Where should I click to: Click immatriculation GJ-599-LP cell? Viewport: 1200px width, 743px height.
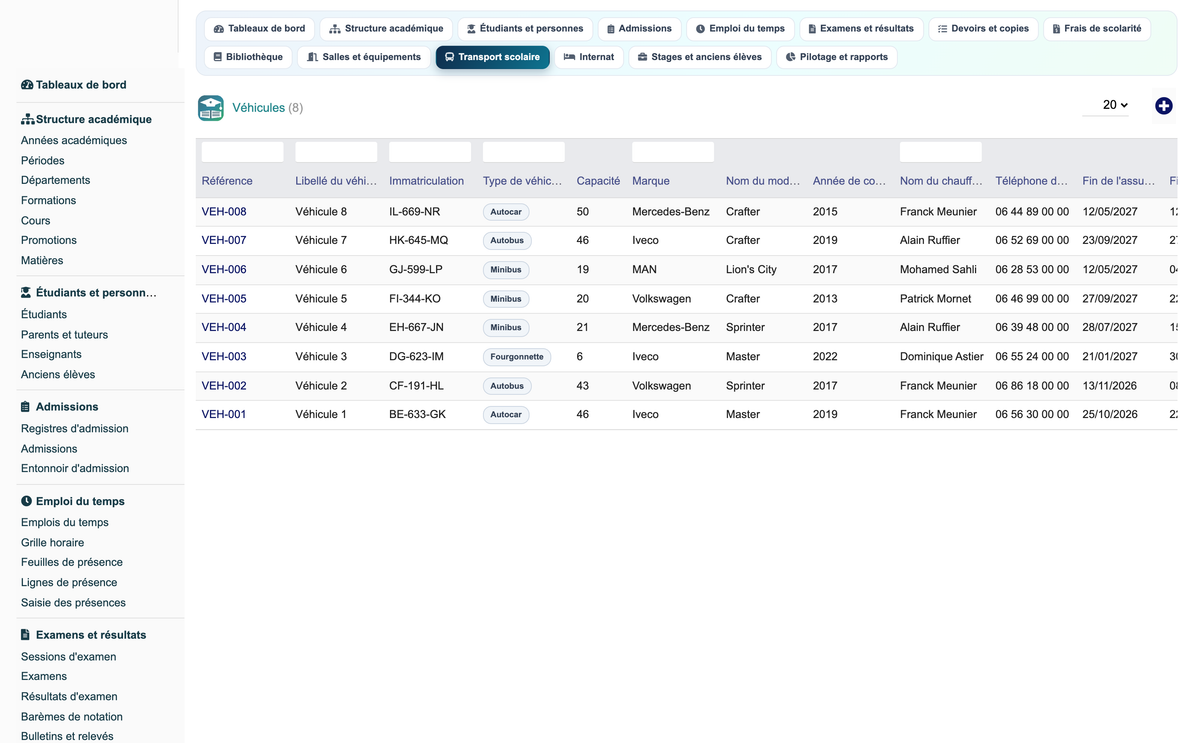point(416,269)
